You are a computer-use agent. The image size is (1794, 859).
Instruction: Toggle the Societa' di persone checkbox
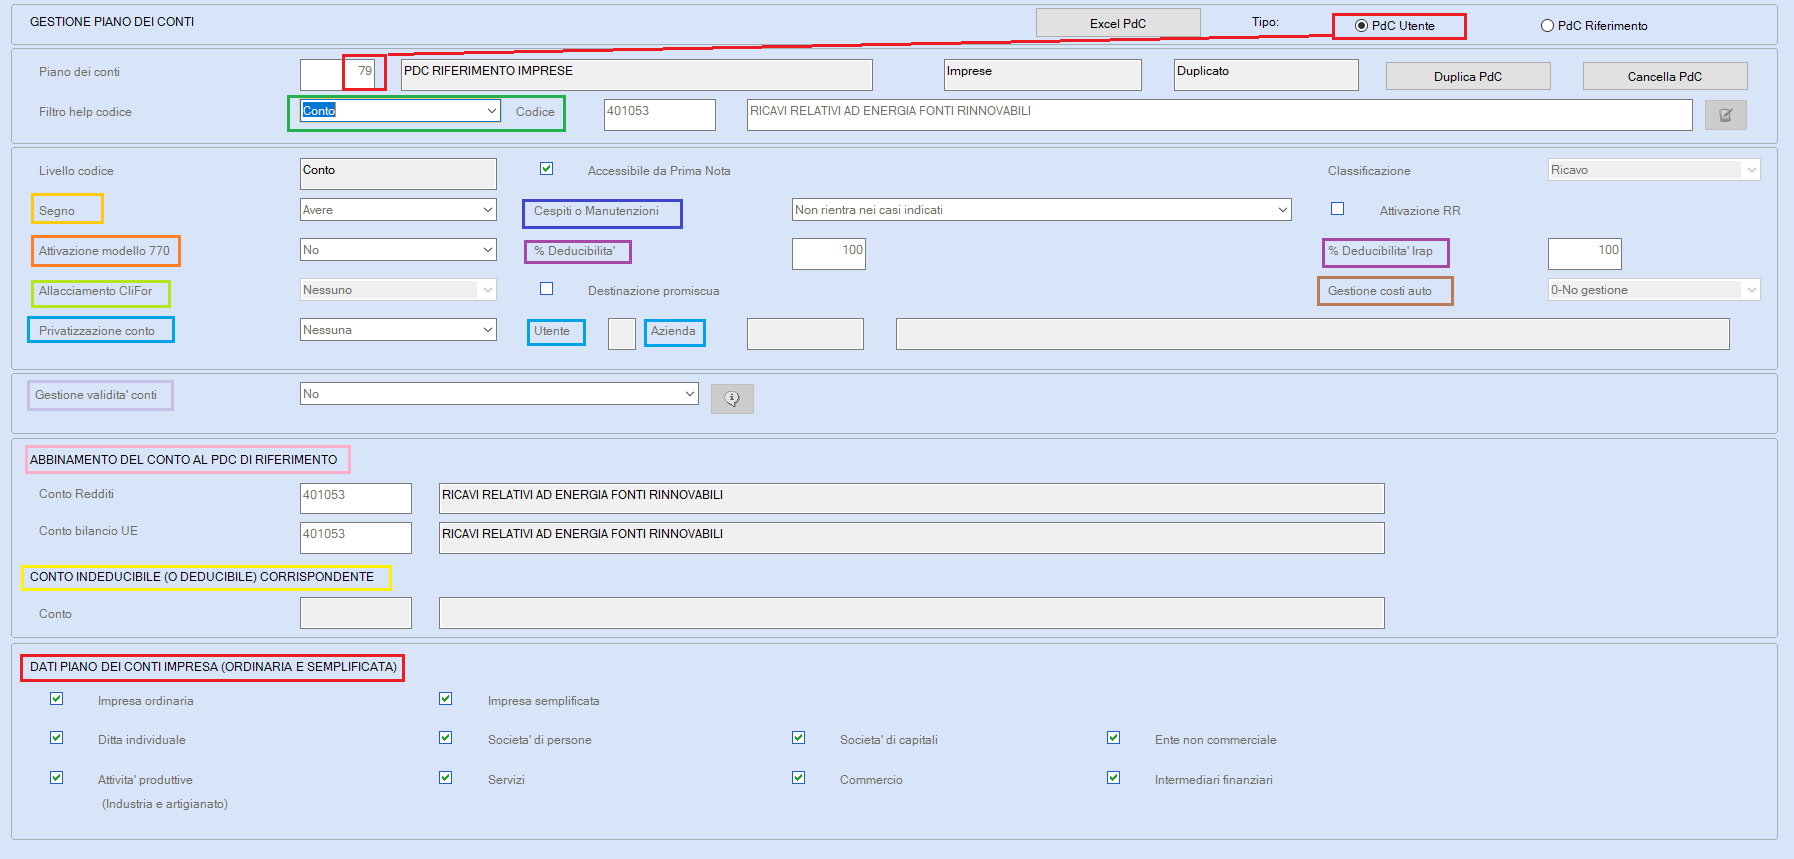tap(445, 738)
